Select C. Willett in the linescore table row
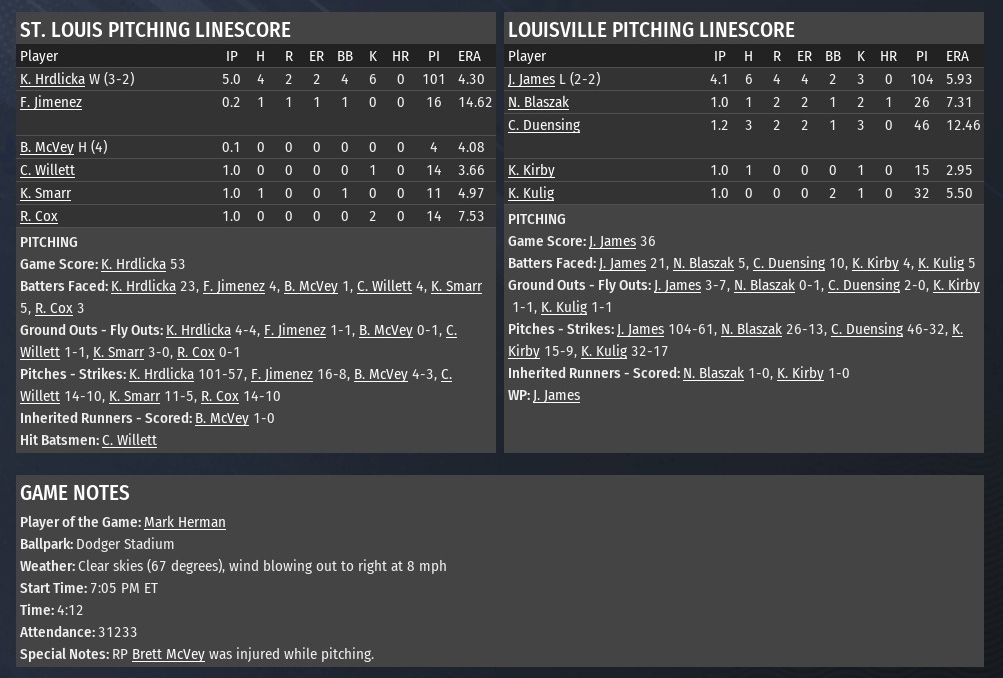1003x678 pixels. click(x=47, y=170)
